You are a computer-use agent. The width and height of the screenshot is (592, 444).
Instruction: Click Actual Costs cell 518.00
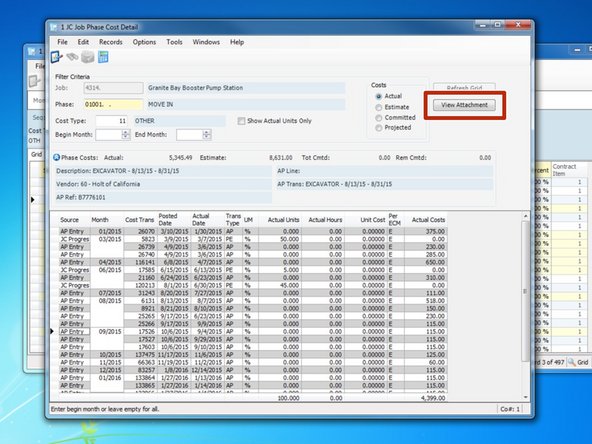(426, 301)
